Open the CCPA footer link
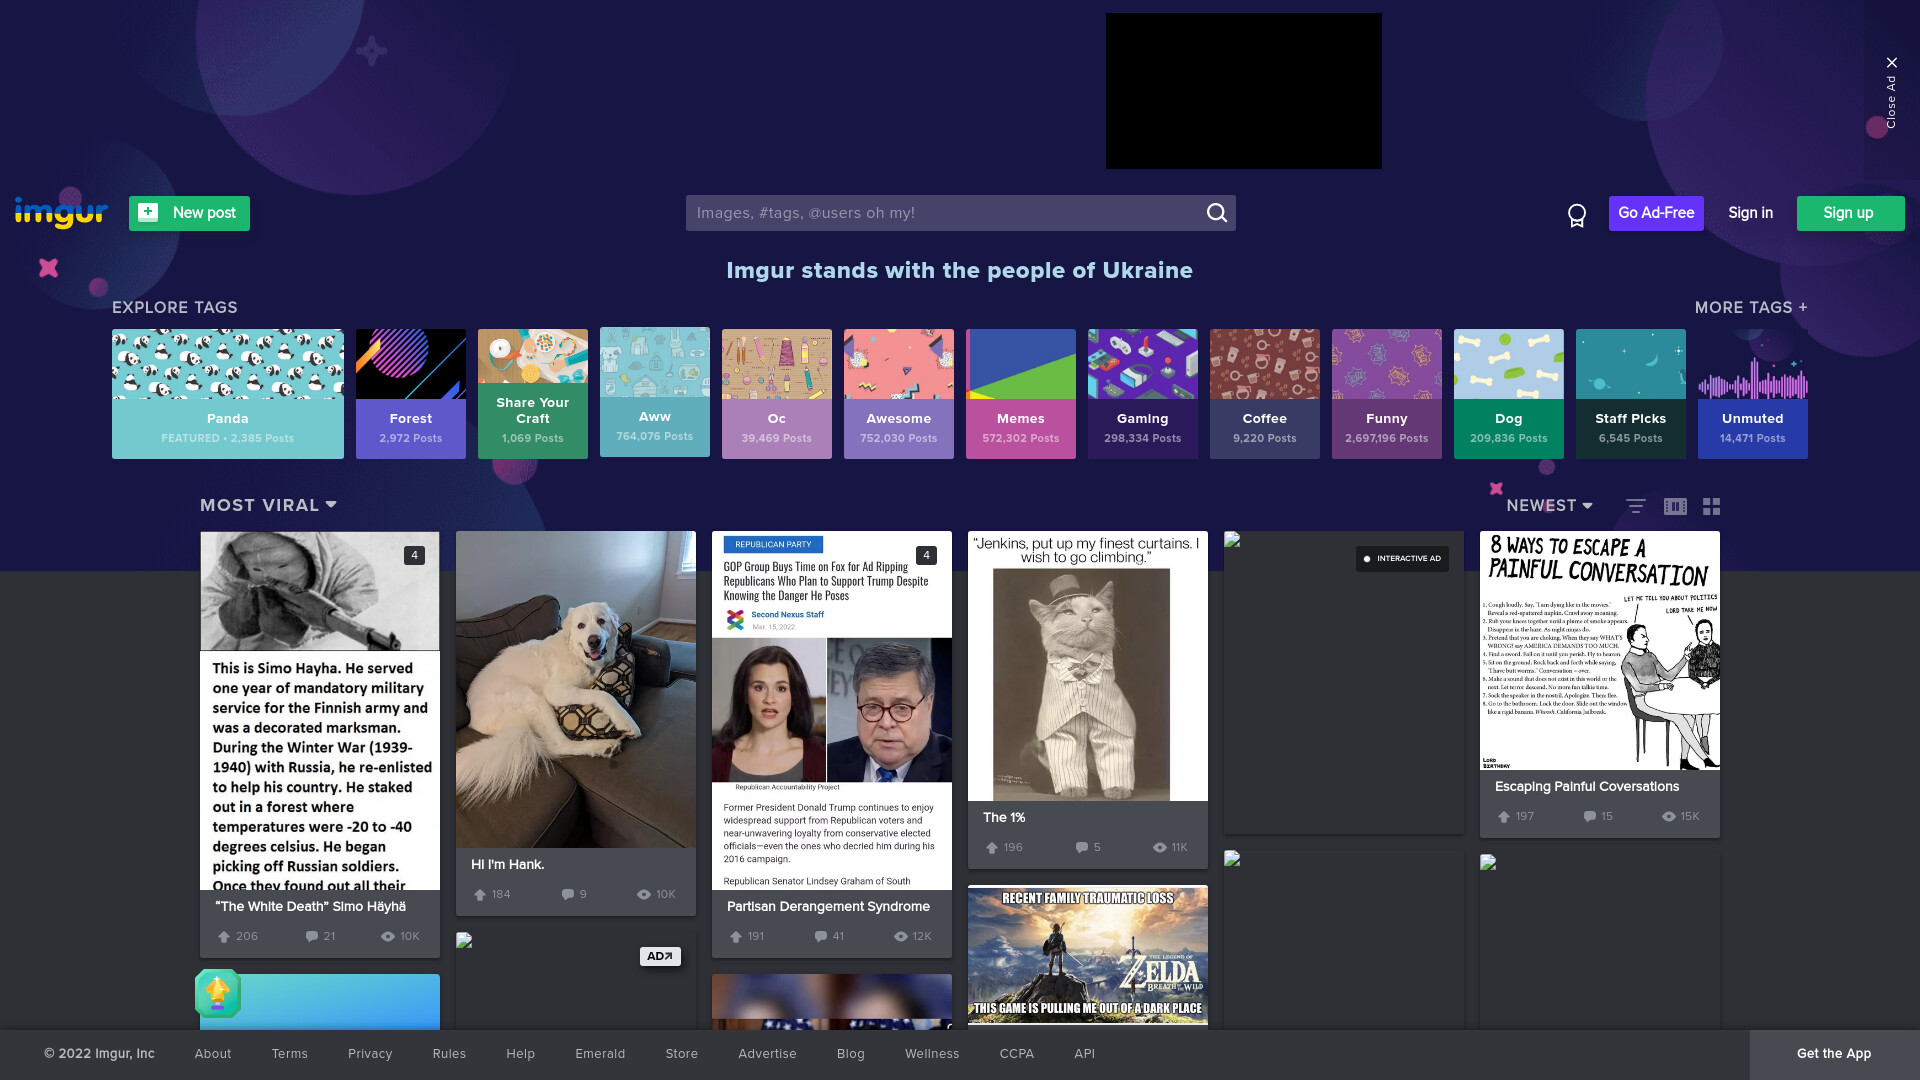 [x=1017, y=1054]
